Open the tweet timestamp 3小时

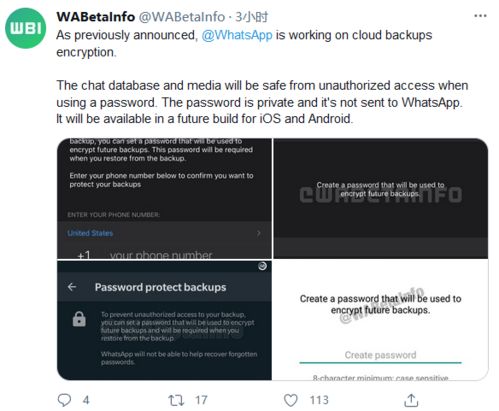(x=251, y=16)
